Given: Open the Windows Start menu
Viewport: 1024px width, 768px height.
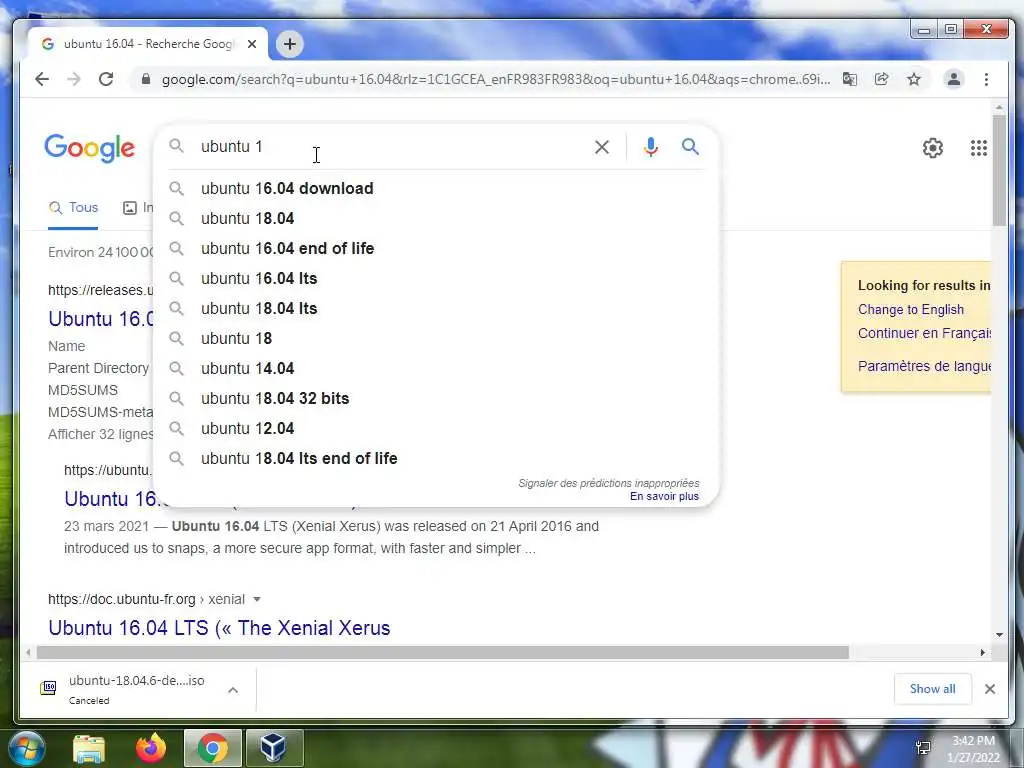Looking at the screenshot, I should point(27,748).
